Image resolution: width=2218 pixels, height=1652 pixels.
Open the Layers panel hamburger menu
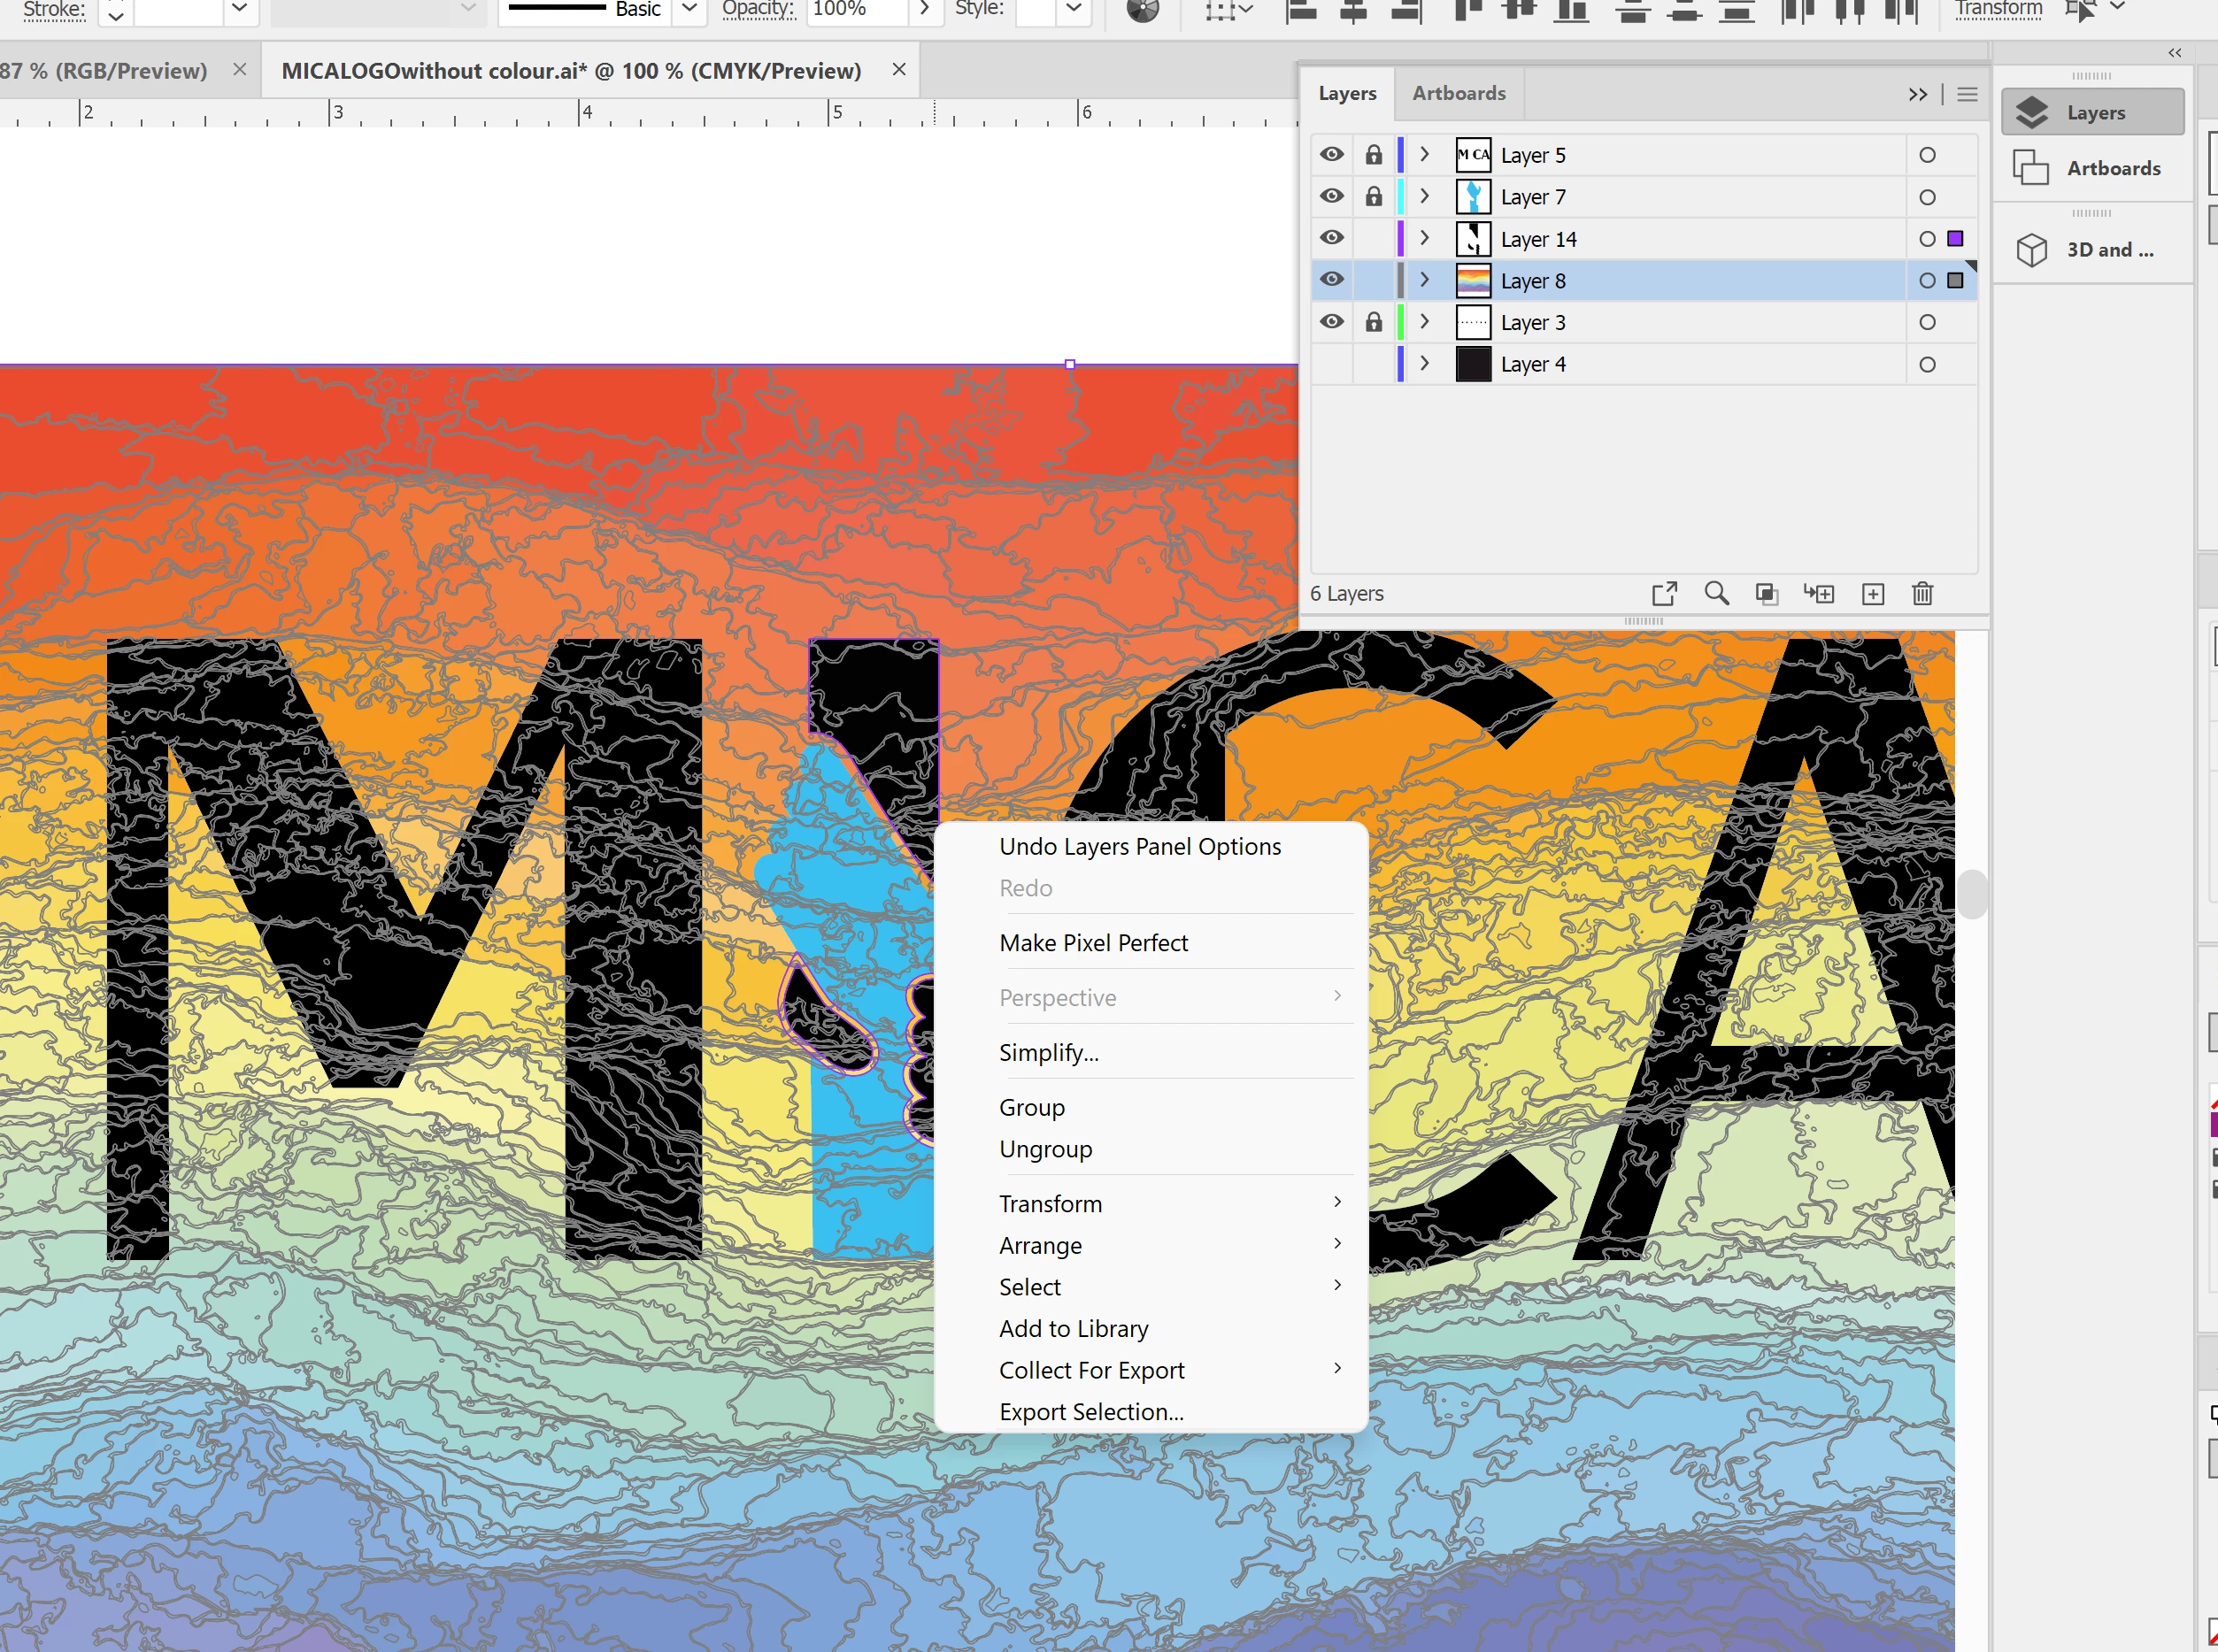1967,94
